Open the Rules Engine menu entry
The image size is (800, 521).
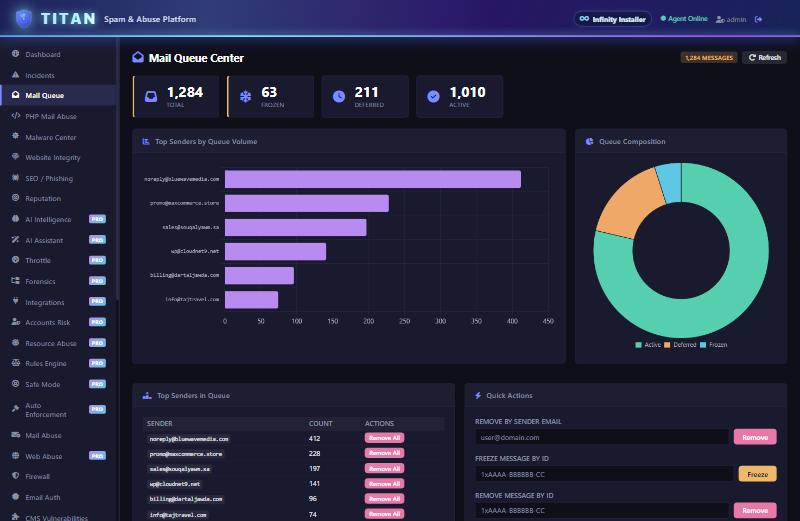(58, 363)
